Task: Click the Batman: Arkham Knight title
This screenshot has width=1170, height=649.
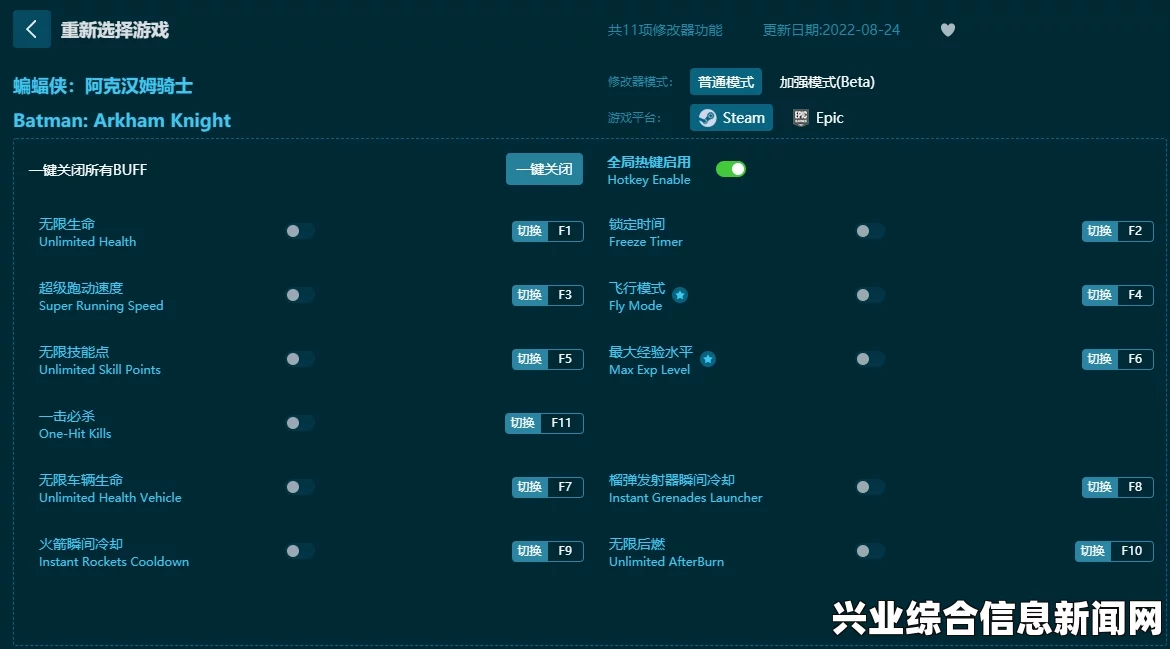Action: coord(122,120)
